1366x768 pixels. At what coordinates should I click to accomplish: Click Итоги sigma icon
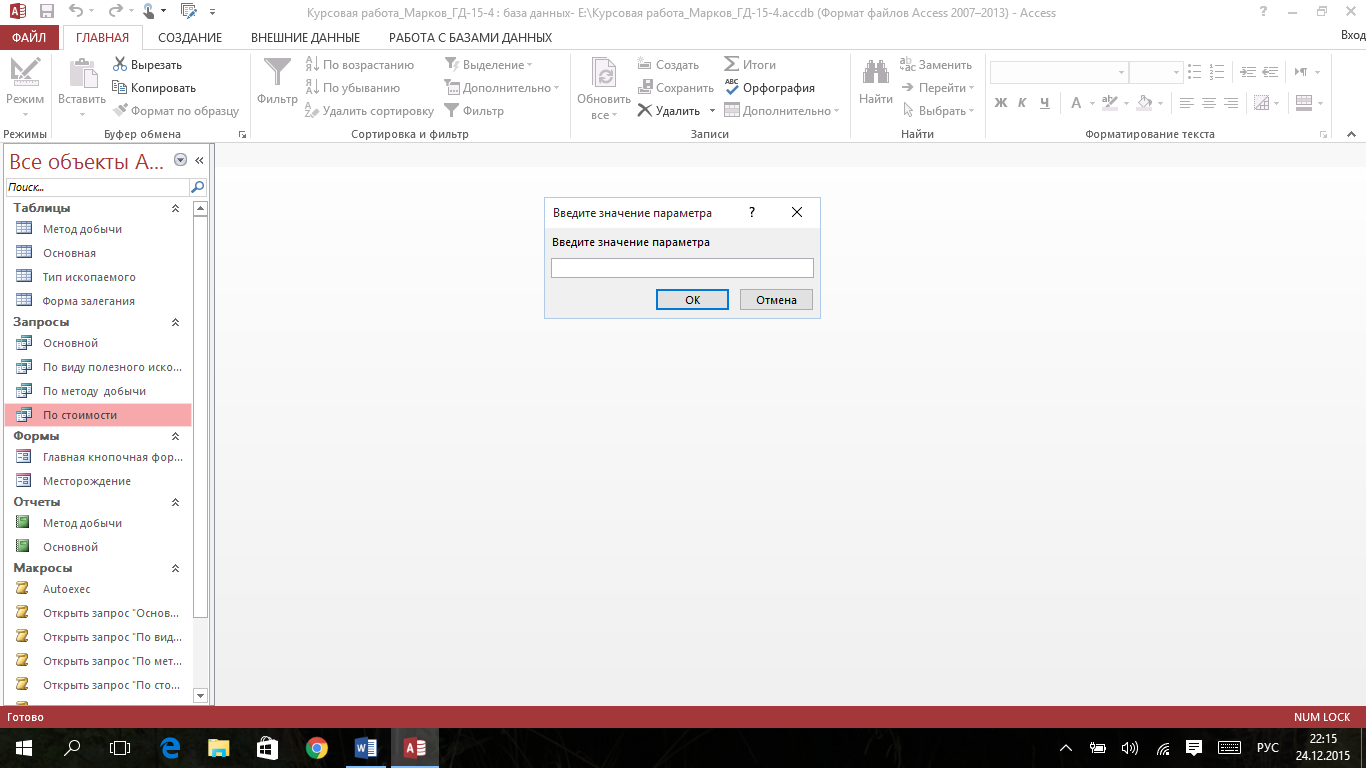click(x=732, y=65)
